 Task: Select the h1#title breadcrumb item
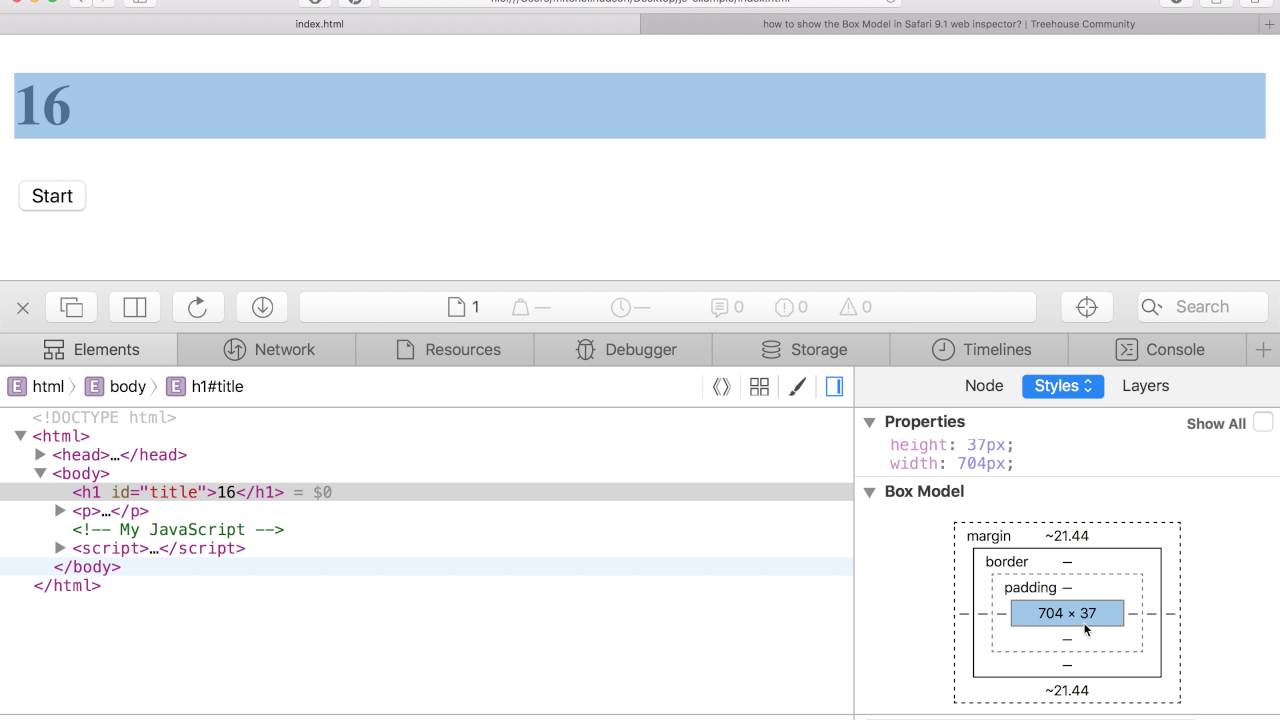[x=205, y=386]
